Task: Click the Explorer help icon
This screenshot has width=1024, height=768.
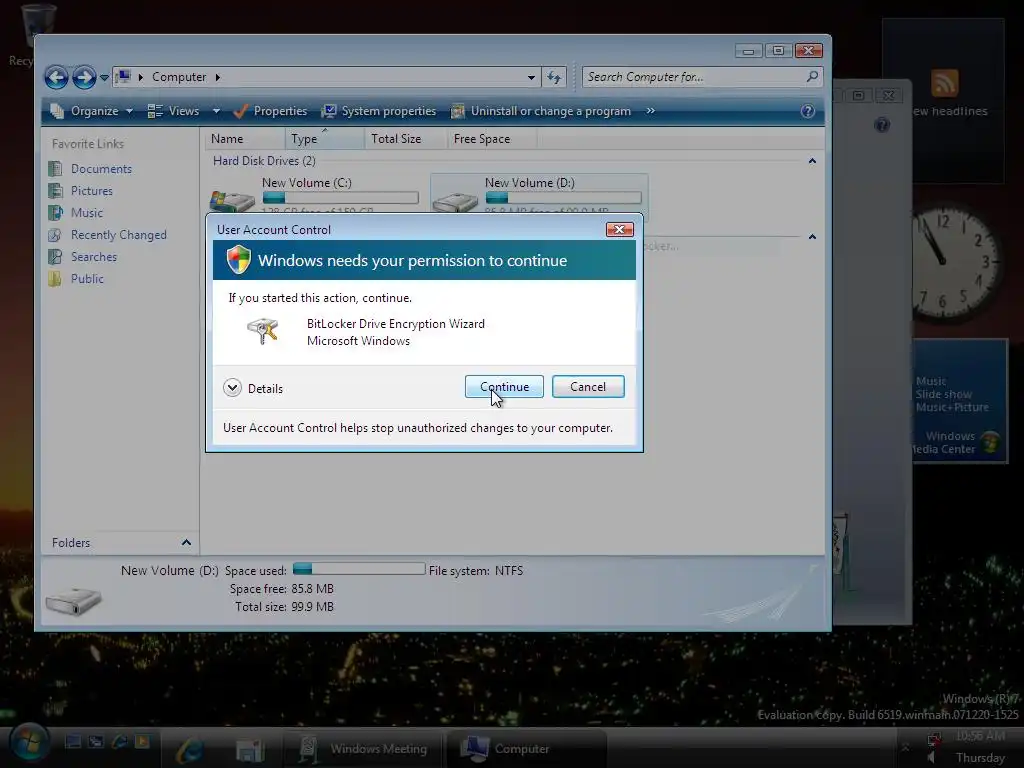Action: pos(808,111)
